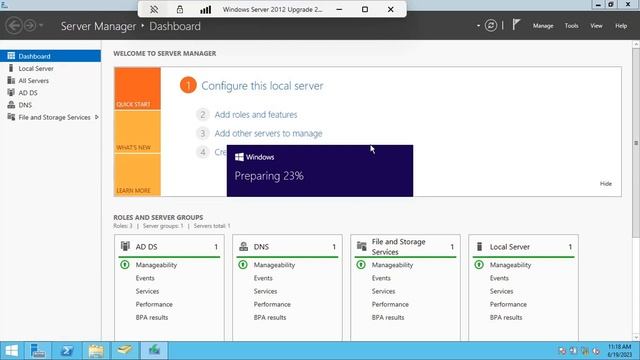Open the View menu
The width and height of the screenshot is (640, 360).
pos(596,26)
